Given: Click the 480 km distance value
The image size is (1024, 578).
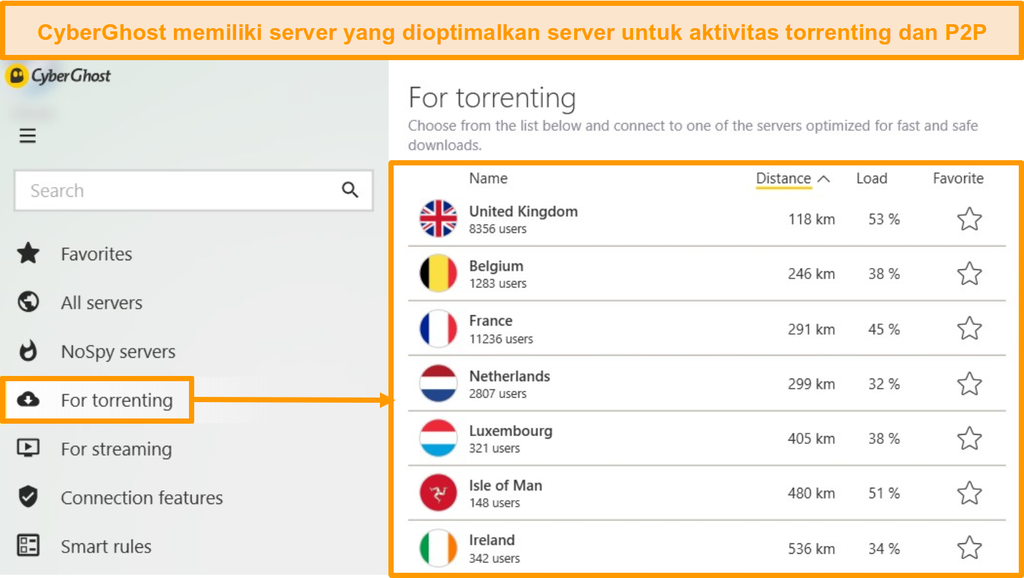Looking at the screenshot, I should coord(811,494).
